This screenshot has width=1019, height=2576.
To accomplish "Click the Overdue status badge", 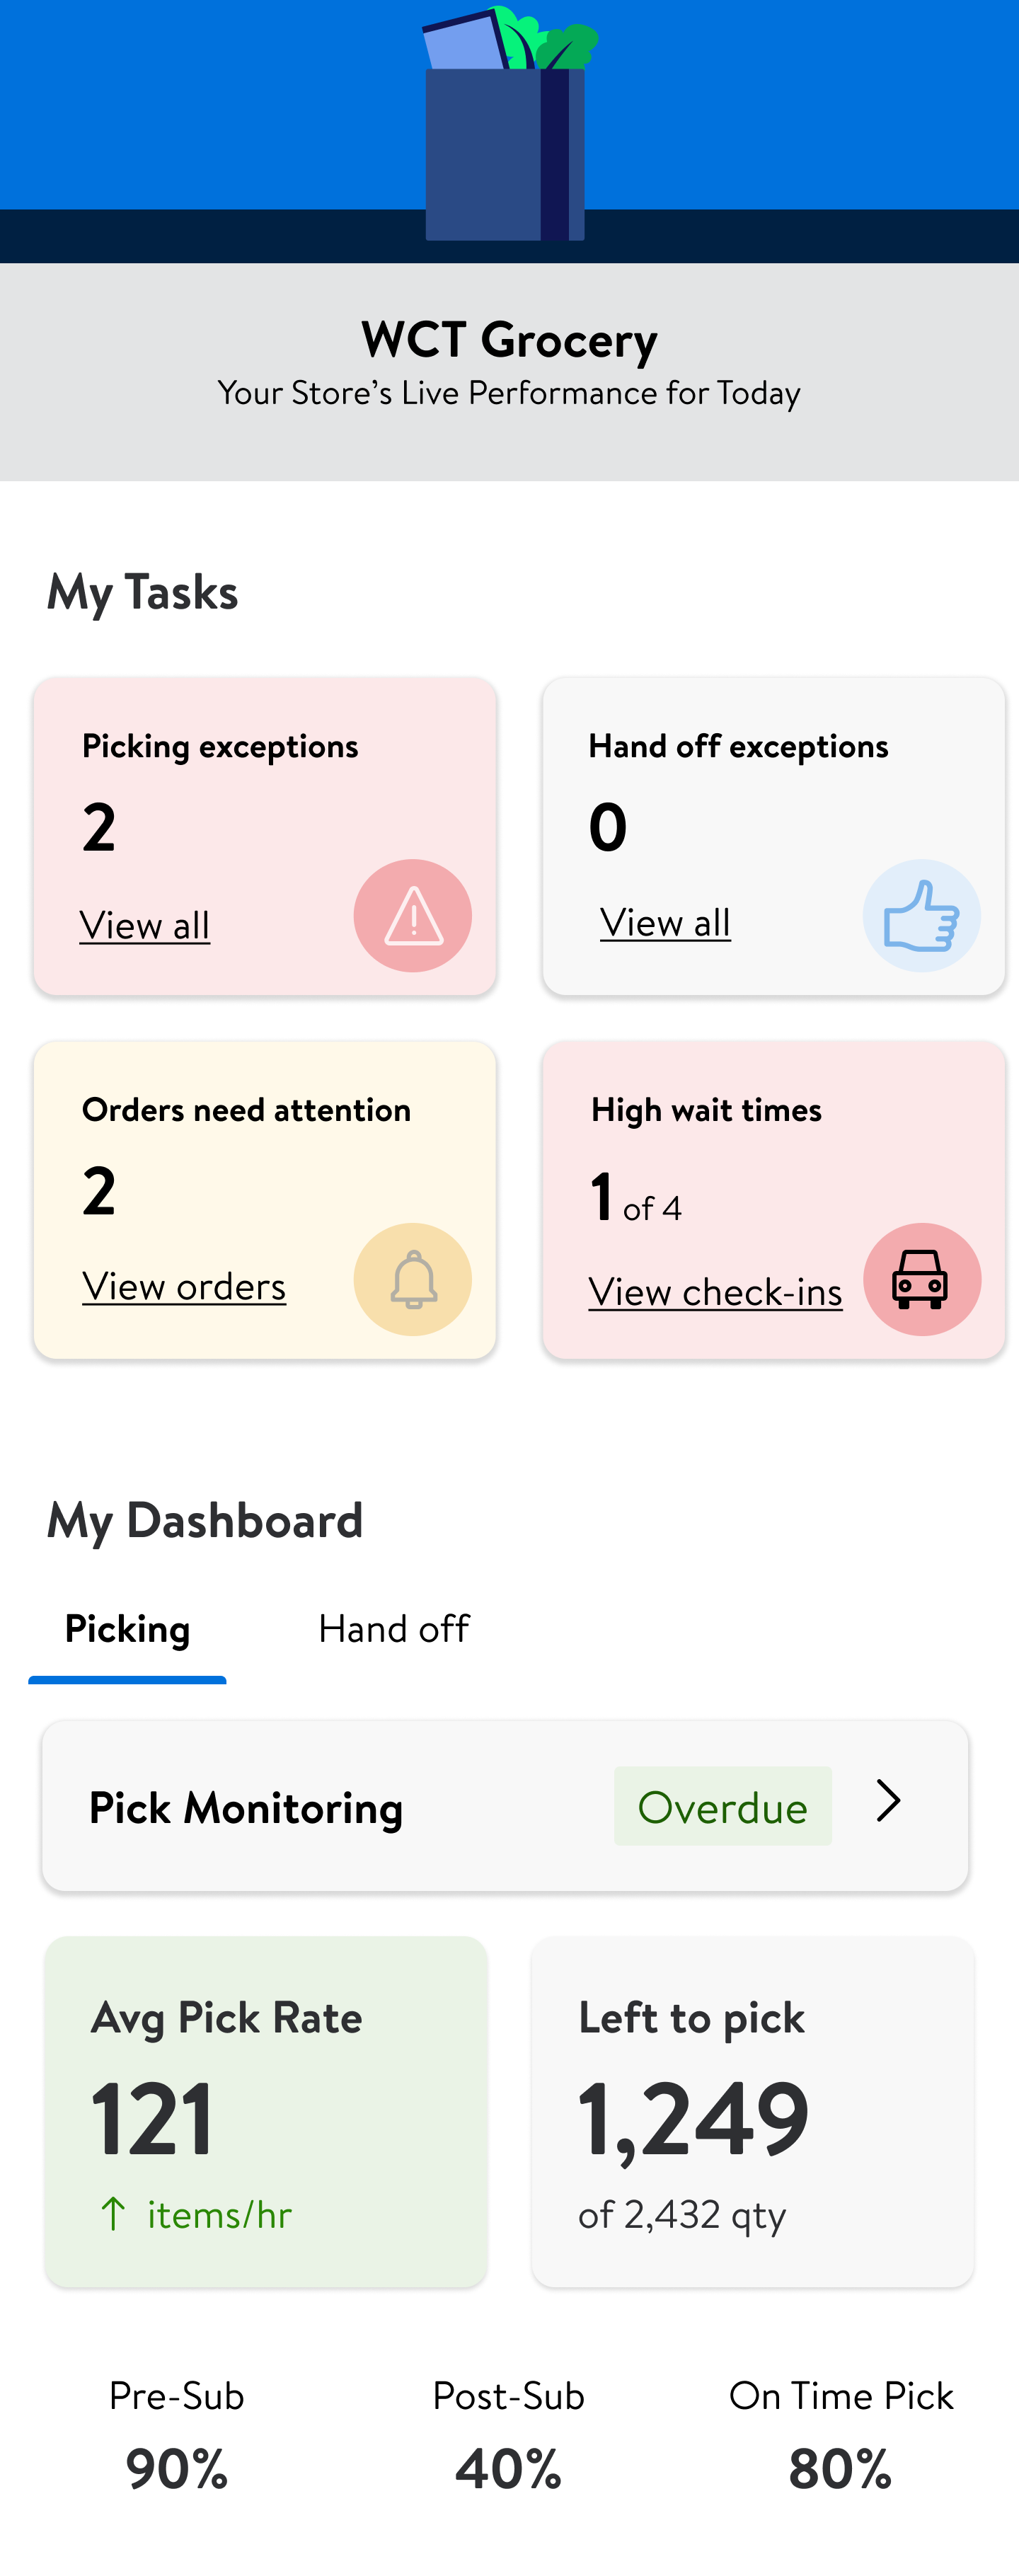I will pos(722,1807).
